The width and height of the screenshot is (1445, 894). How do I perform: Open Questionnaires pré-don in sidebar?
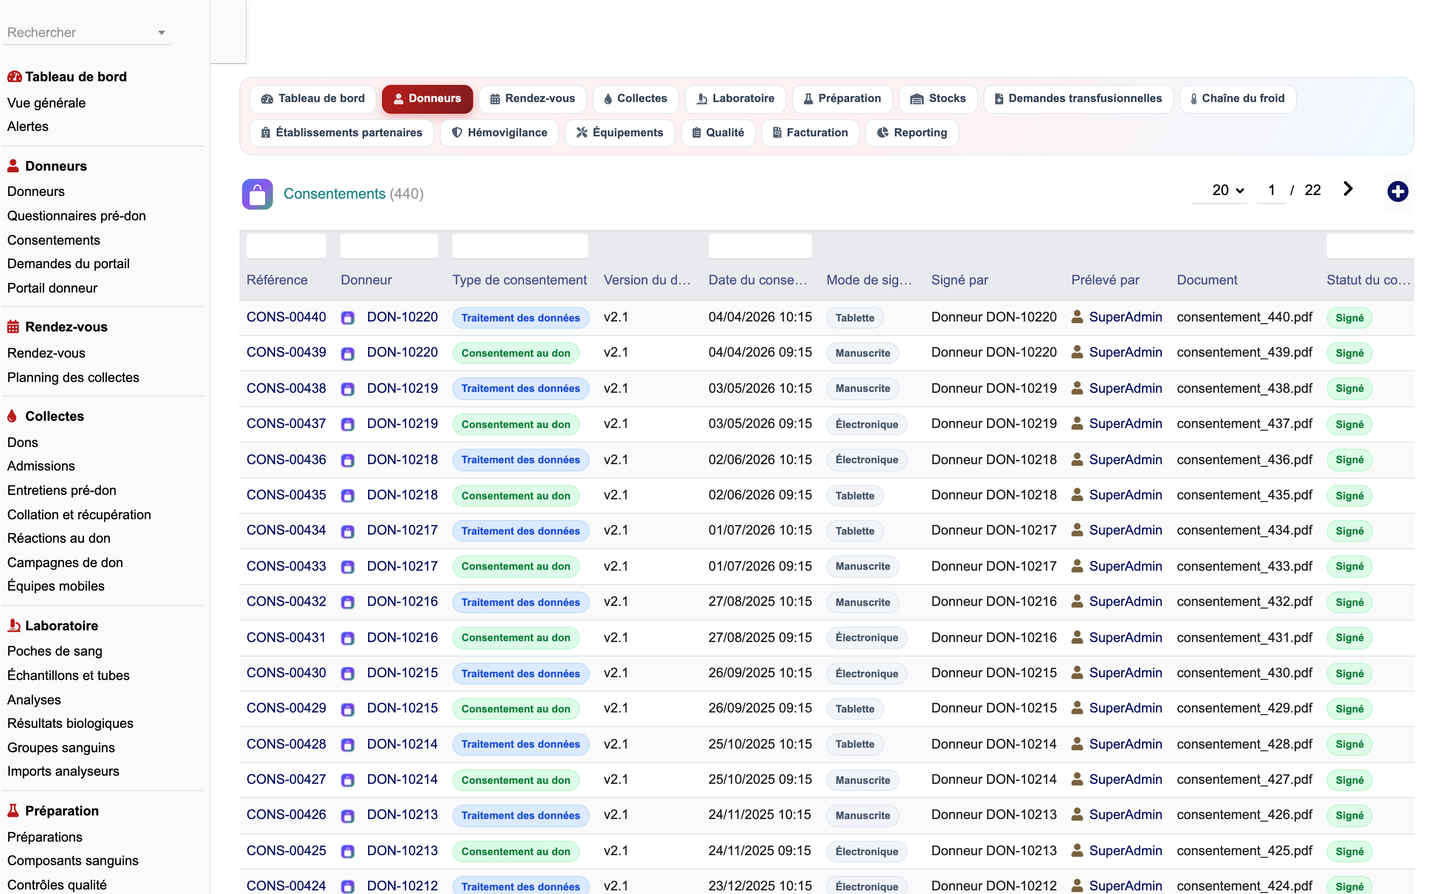point(76,216)
